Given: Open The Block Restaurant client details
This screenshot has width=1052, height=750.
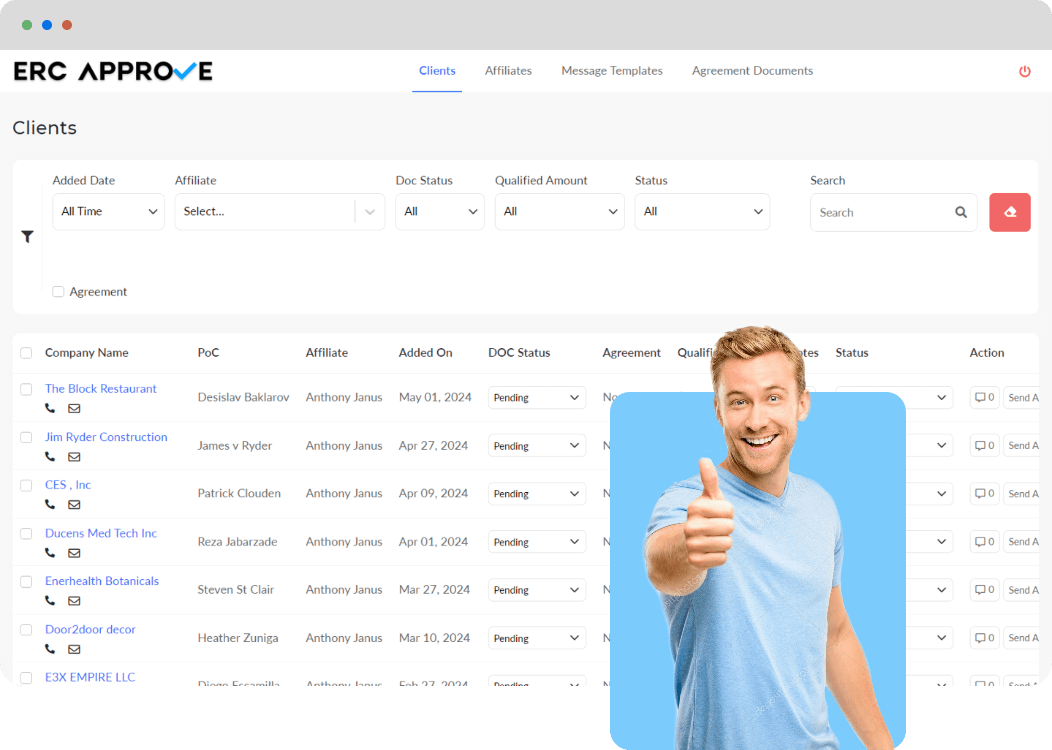Looking at the screenshot, I should point(100,389).
